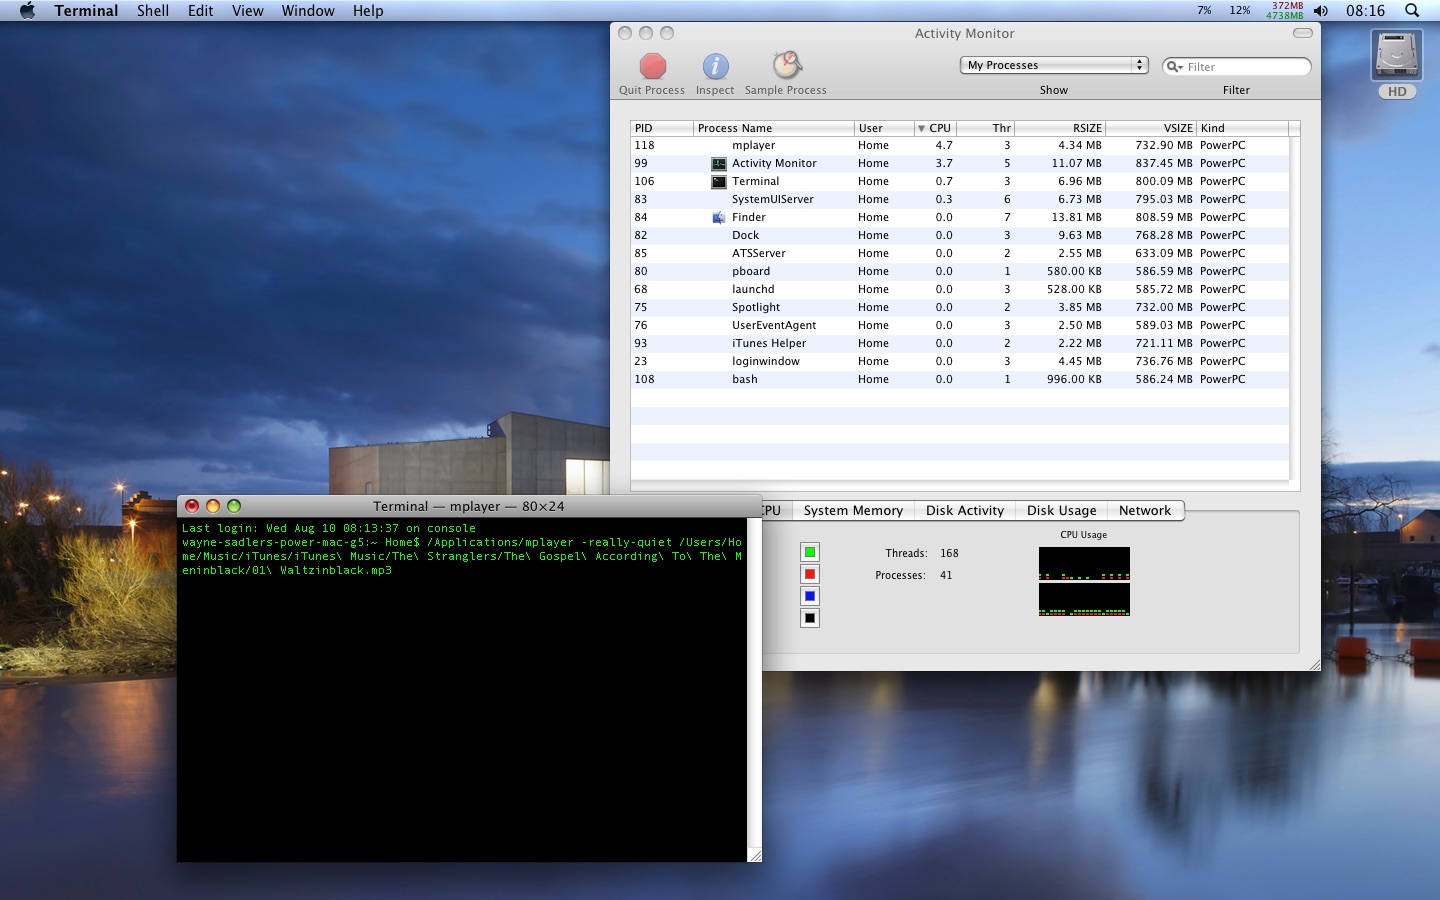
Task: Click into the Filter search field
Action: click(1245, 67)
